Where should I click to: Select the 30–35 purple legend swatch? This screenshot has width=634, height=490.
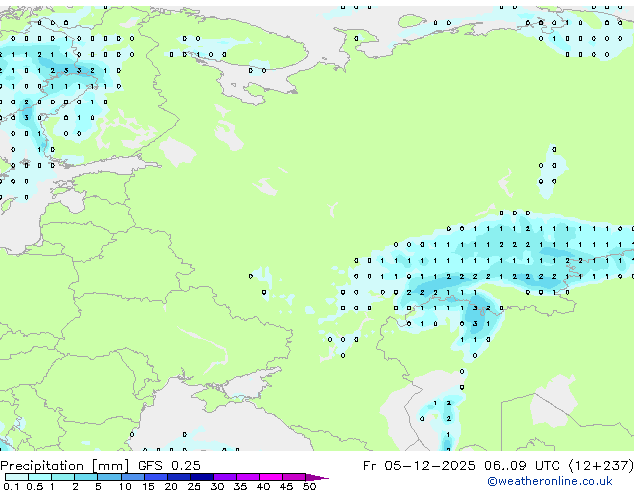(225, 477)
